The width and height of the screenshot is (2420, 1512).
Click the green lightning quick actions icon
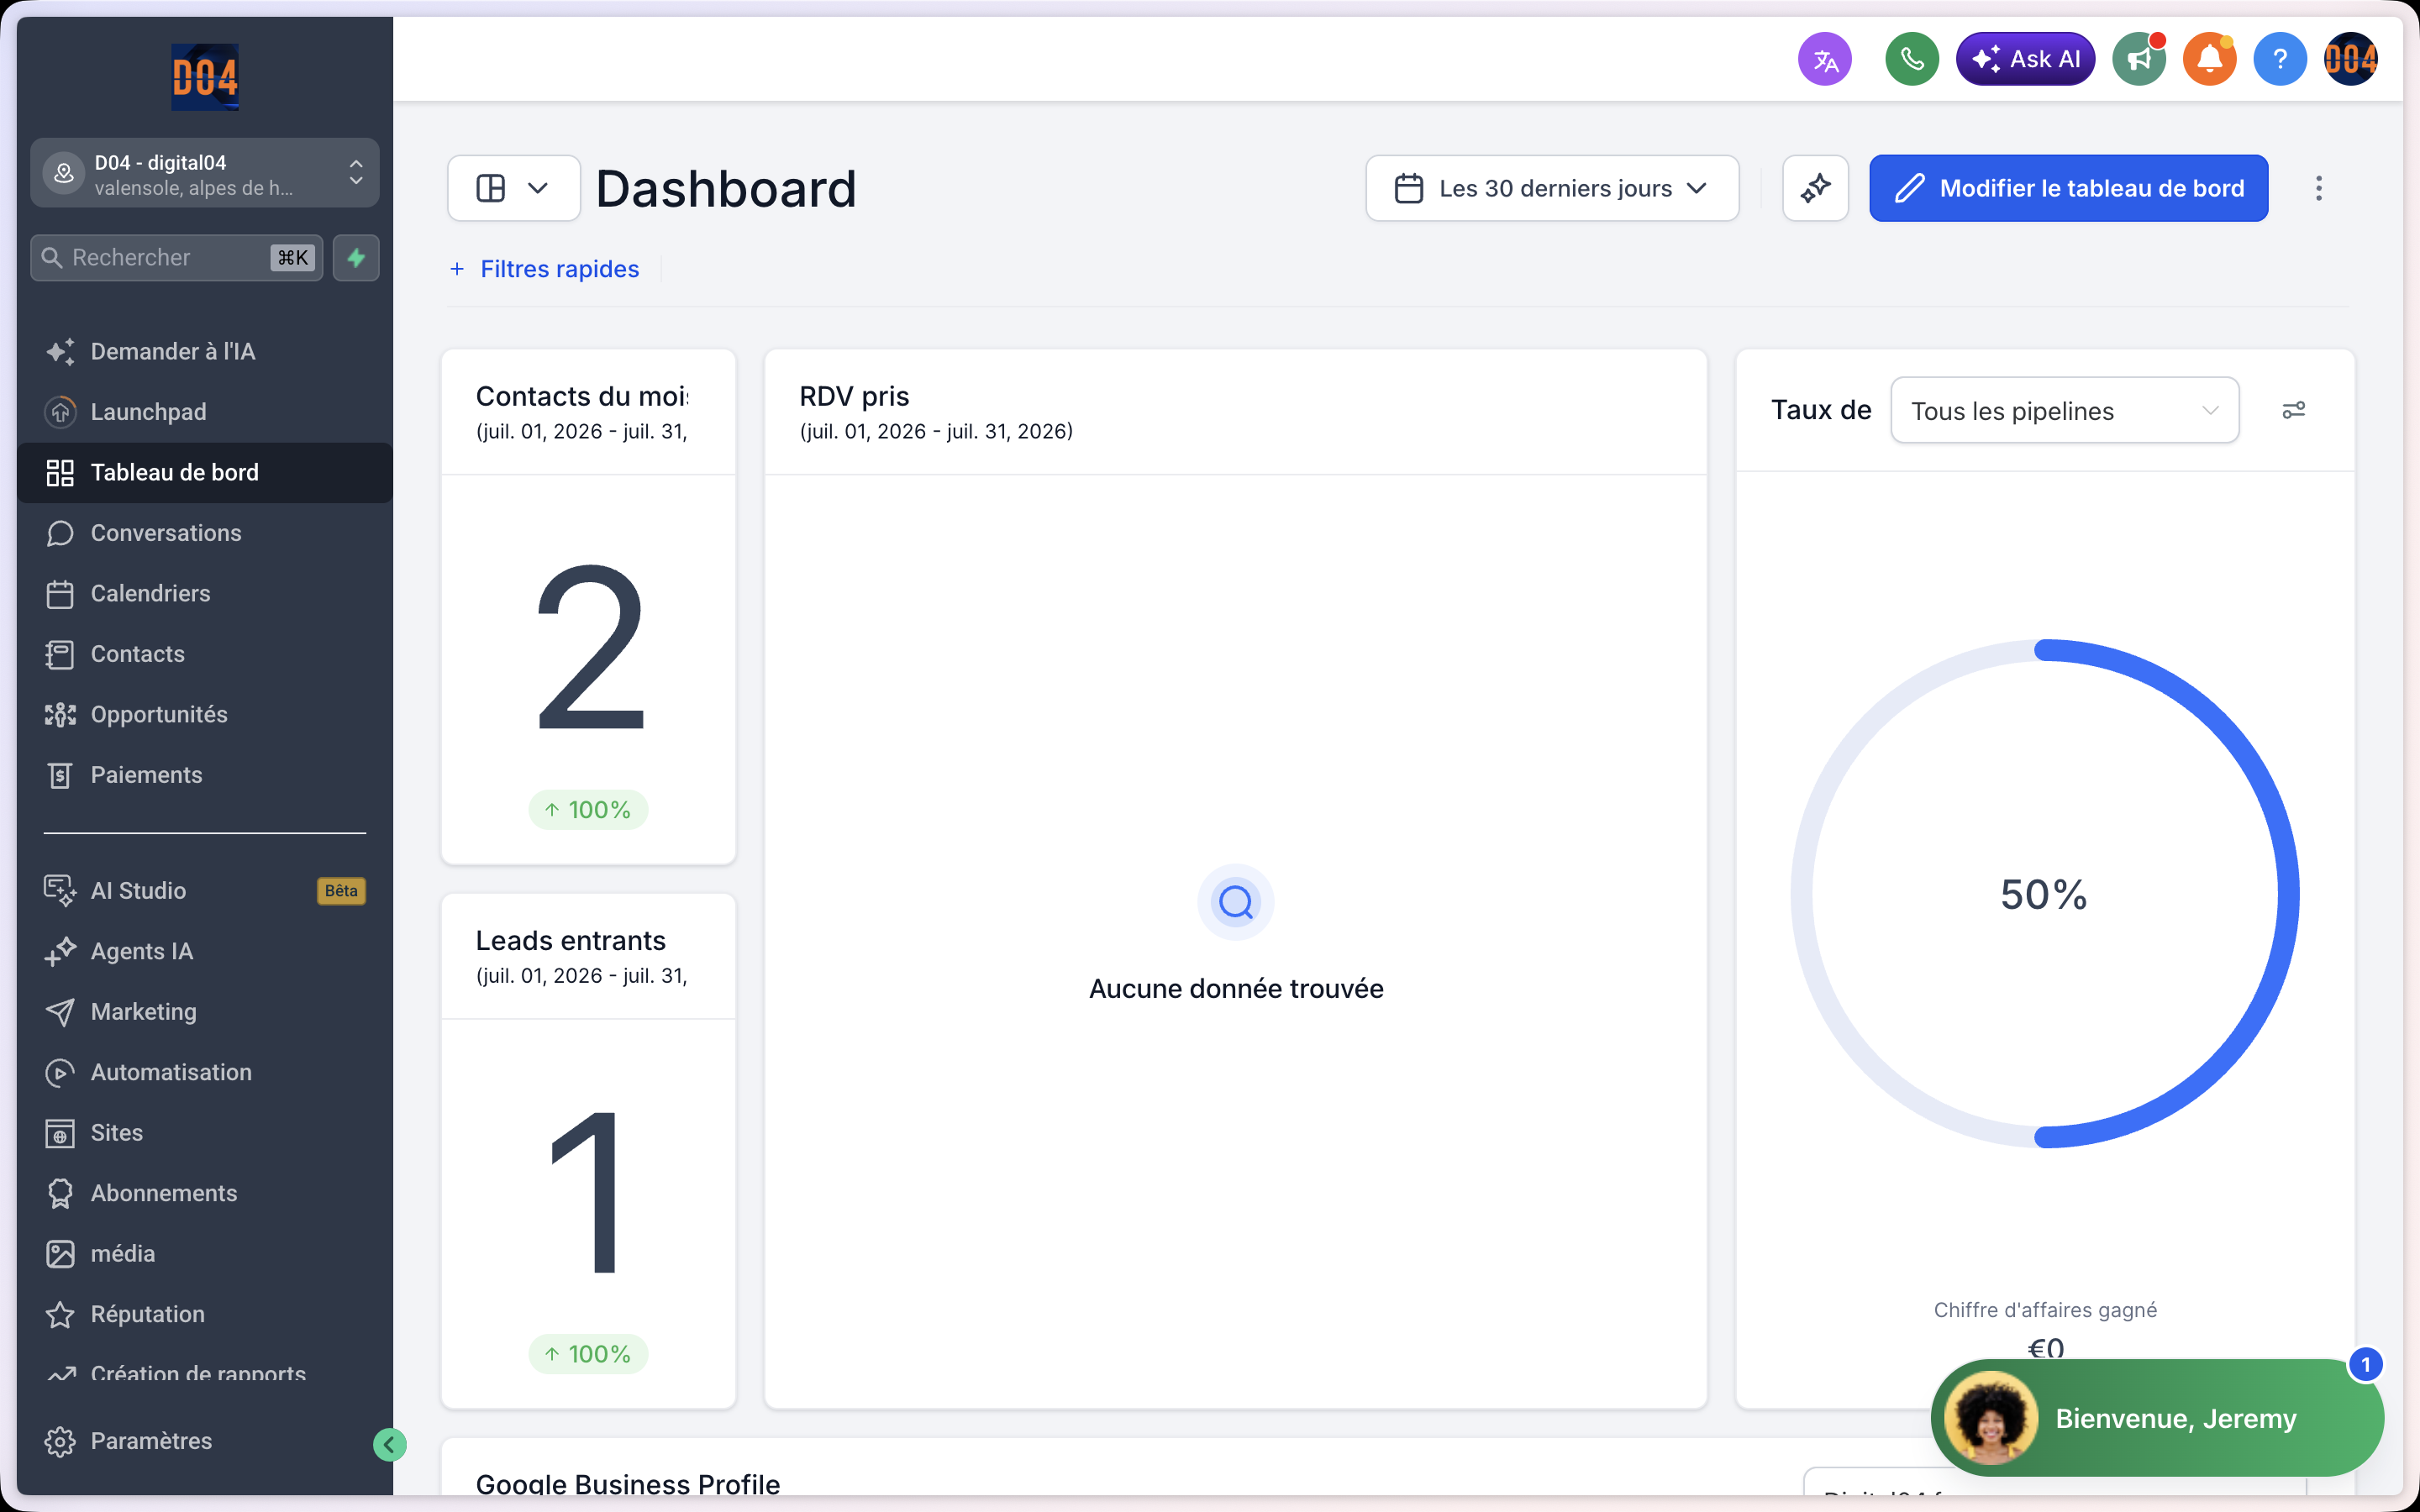tap(356, 258)
